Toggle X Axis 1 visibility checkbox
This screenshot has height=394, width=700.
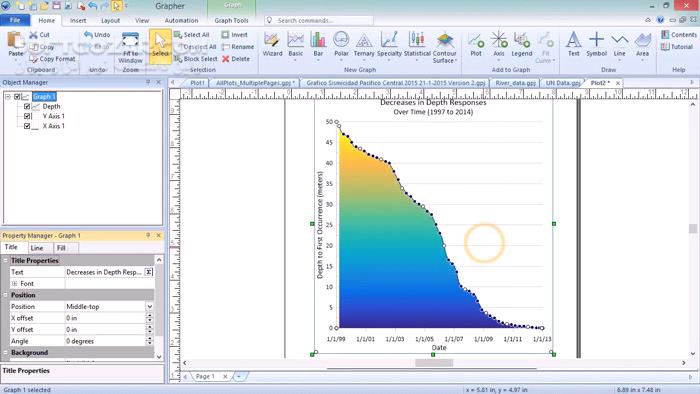pos(27,126)
